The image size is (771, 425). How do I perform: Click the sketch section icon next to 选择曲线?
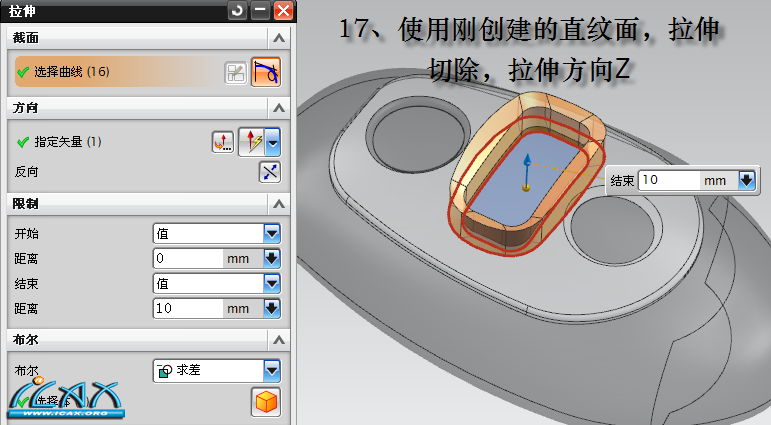[235, 73]
